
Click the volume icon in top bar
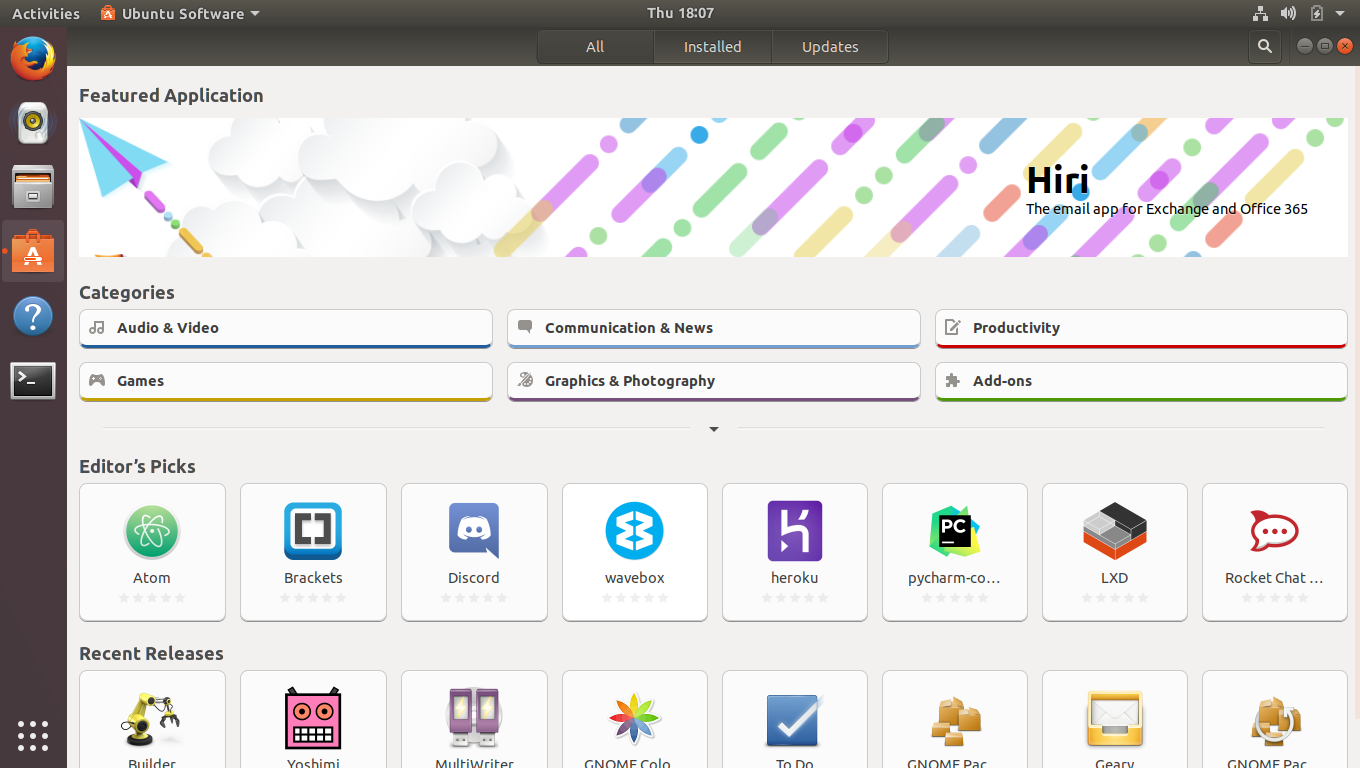(x=1288, y=13)
